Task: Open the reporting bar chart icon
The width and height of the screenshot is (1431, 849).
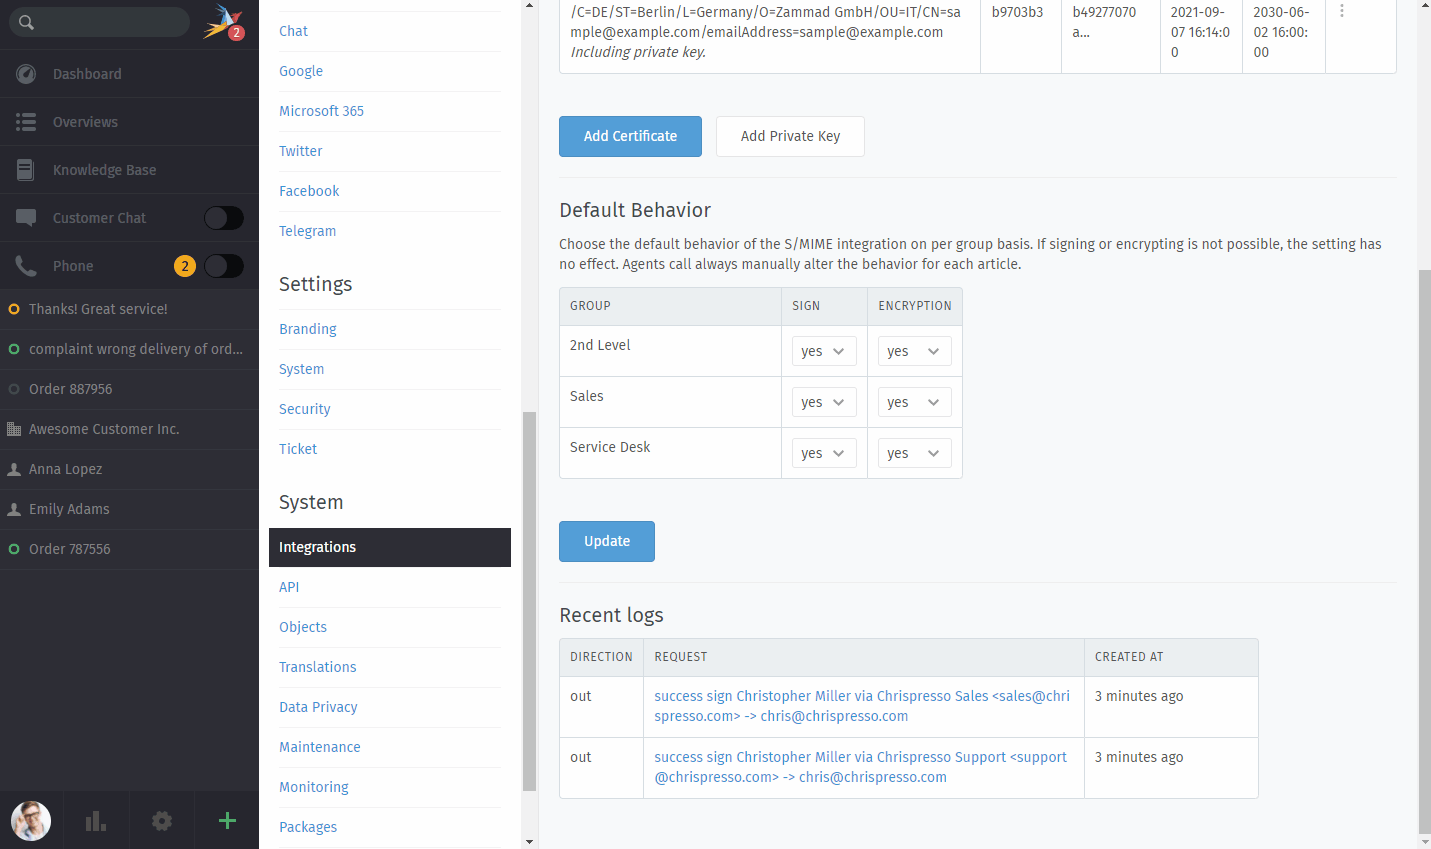Action: (x=96, y=821)
